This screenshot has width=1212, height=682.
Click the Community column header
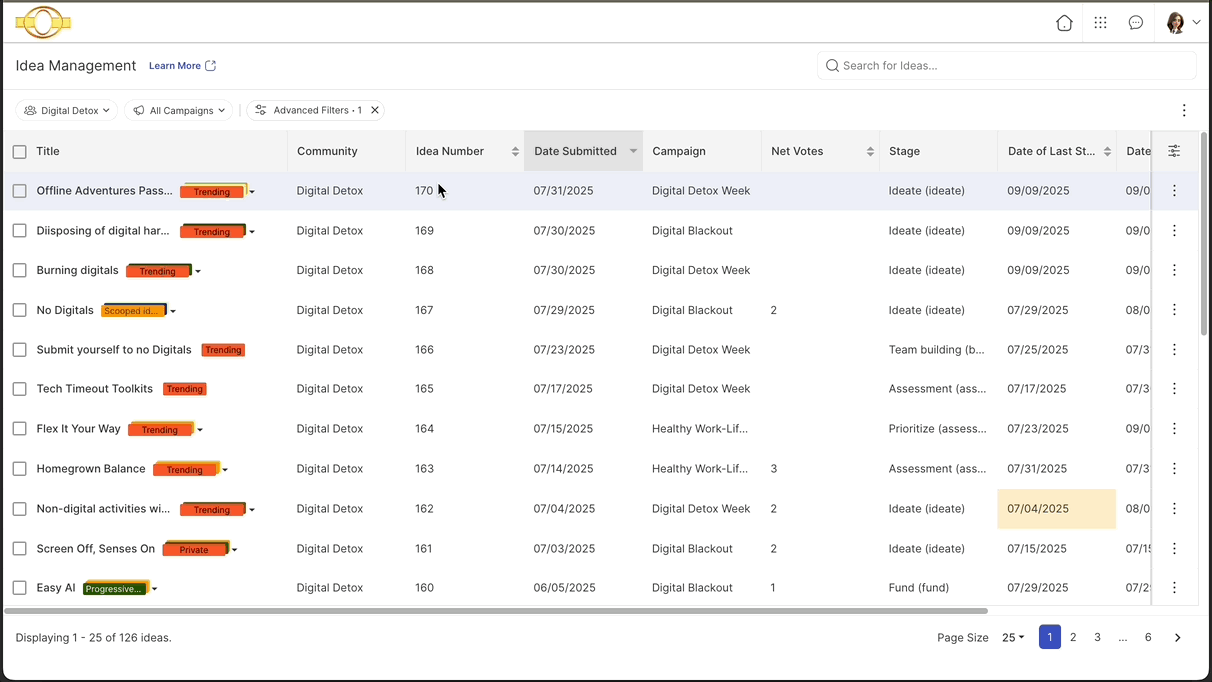327,152
